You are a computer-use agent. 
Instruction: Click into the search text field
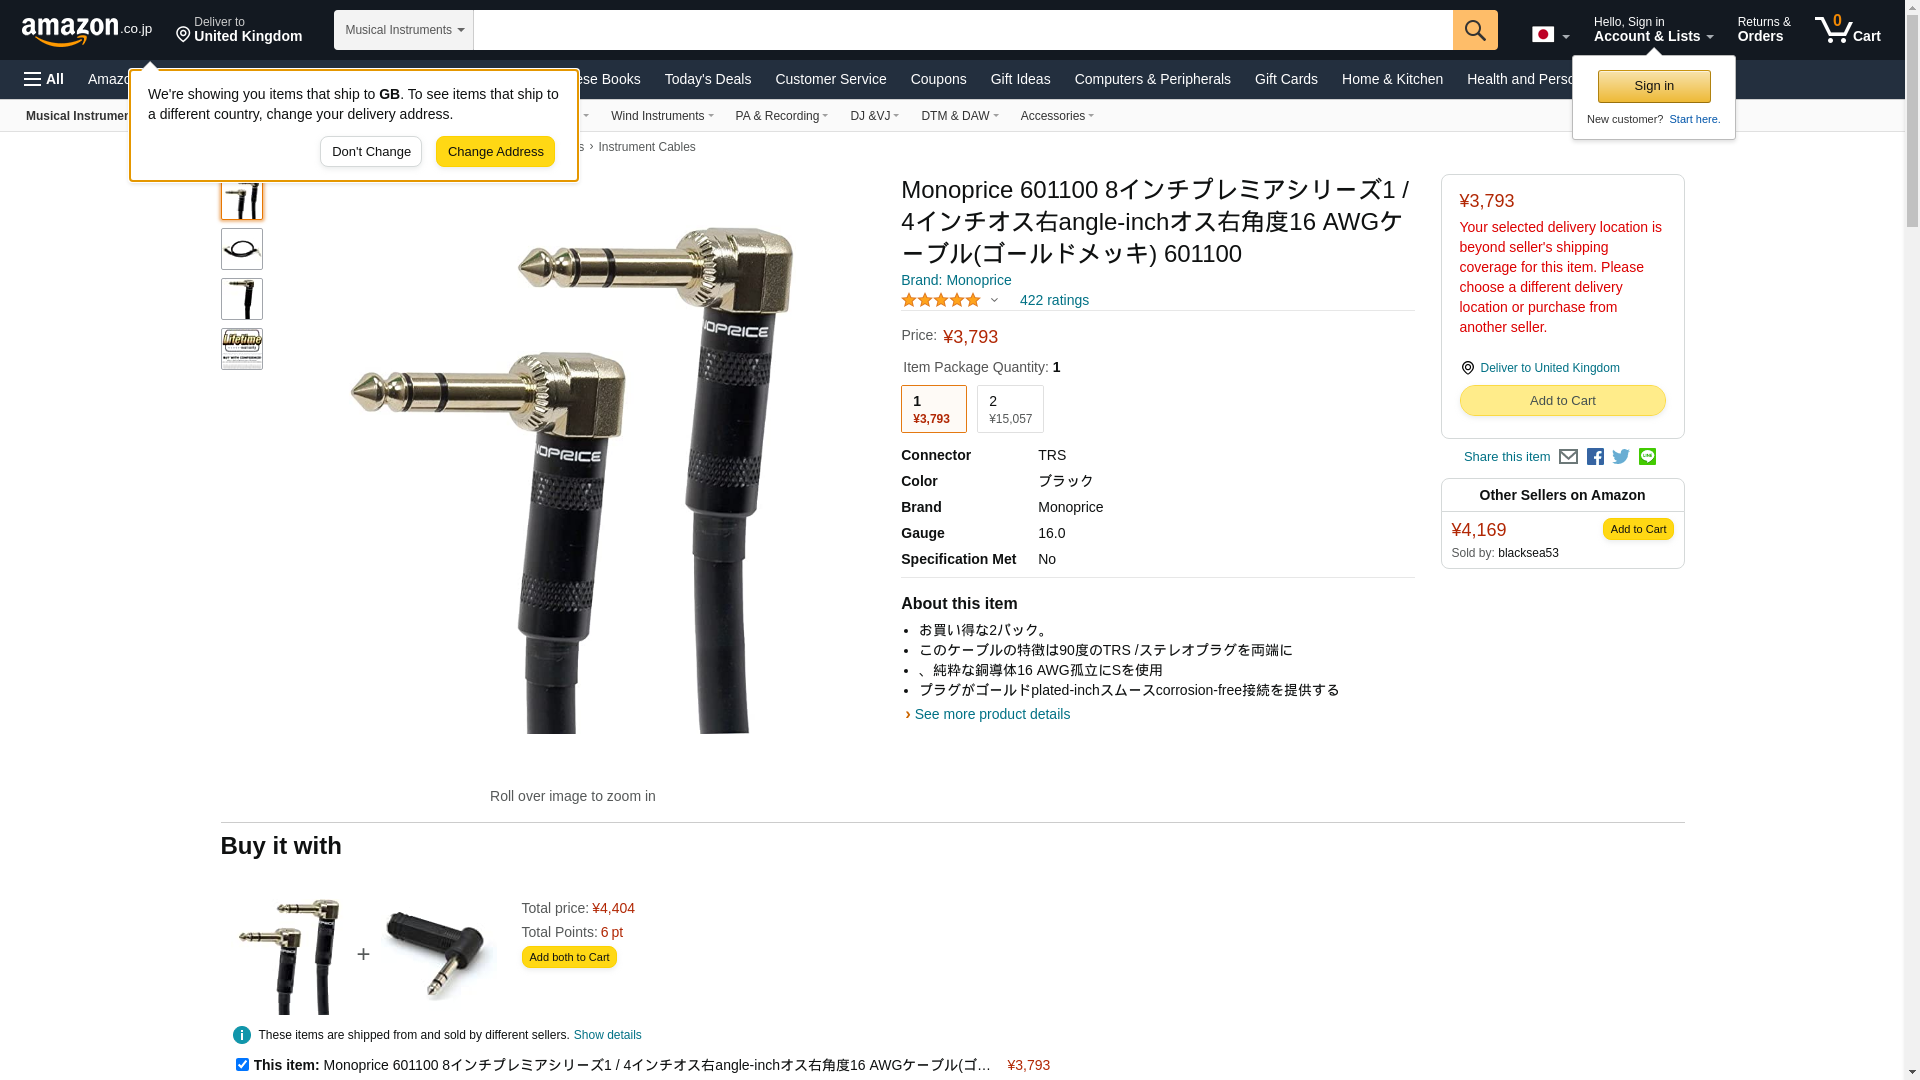963,30
